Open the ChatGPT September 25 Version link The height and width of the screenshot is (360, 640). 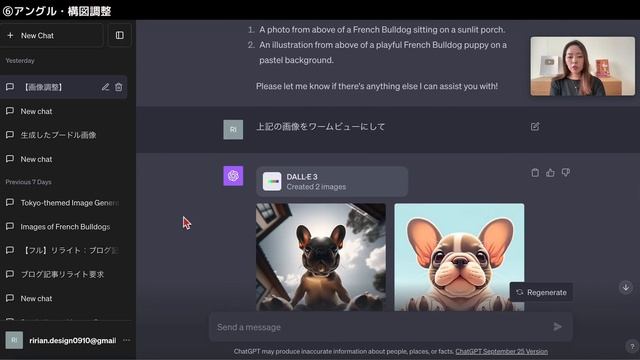pyautogui.click(x=502, y=351)
